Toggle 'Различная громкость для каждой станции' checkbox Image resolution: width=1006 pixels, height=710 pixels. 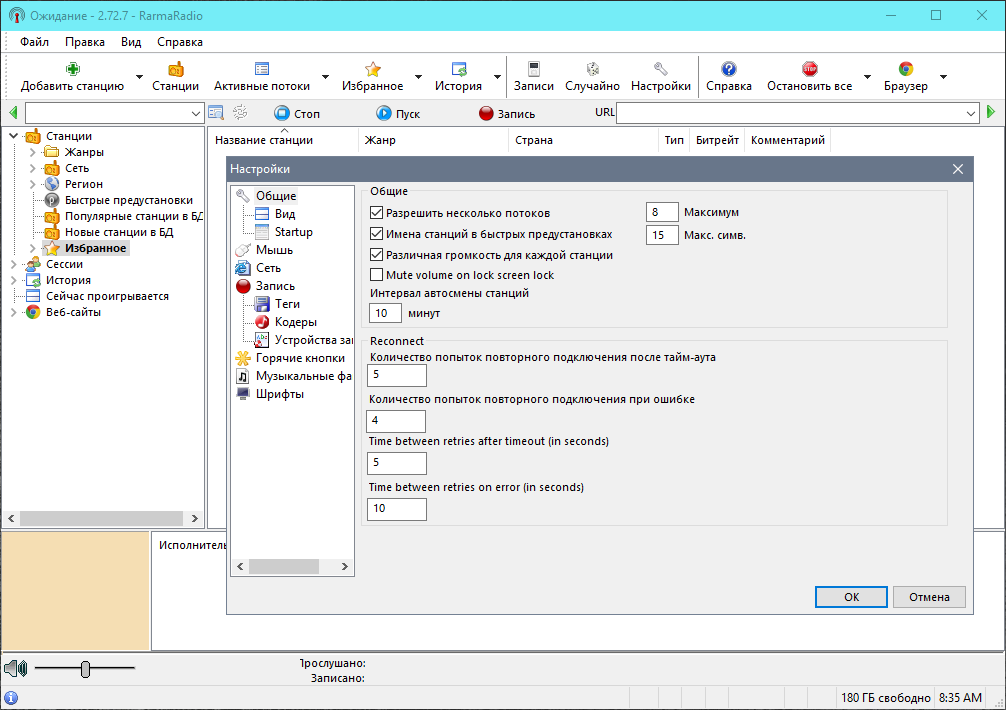(x=377, y=255)
